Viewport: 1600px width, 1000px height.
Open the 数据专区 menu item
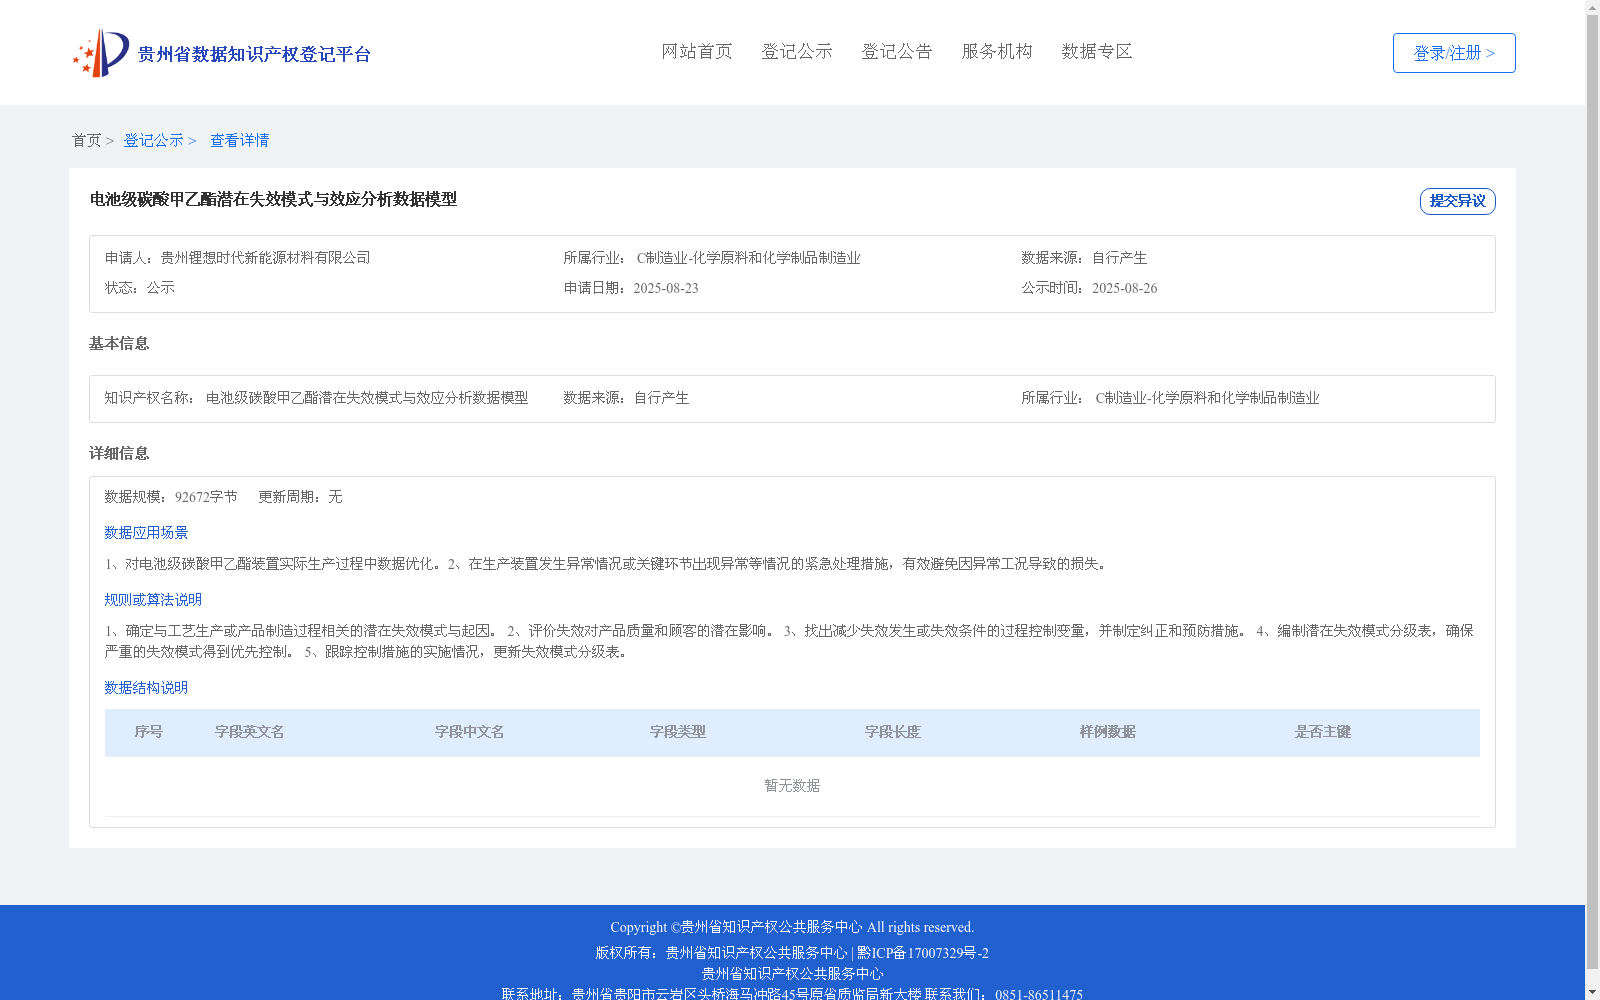coord(1097,51)
